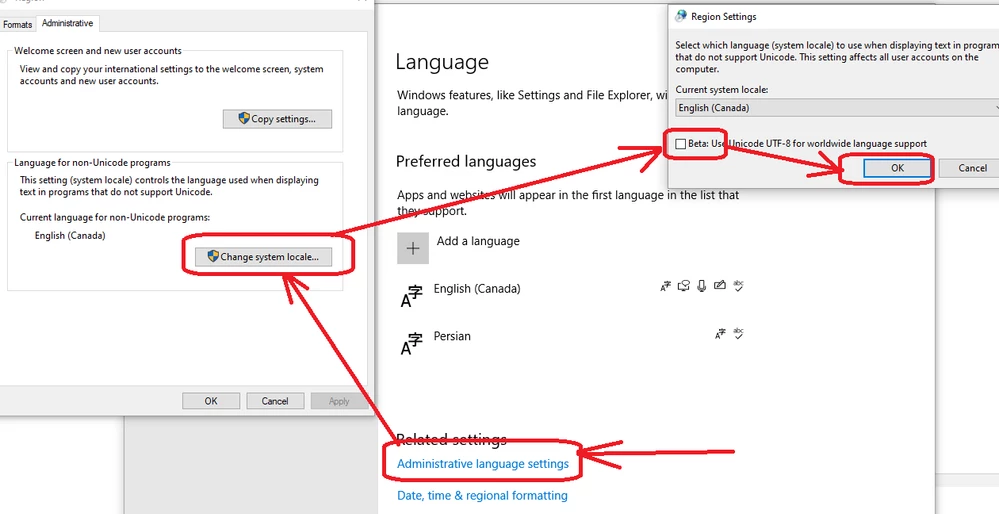999x514 pixels.
Task: Click Cancel in the Region dialog
Action: [x=275, y=401]
